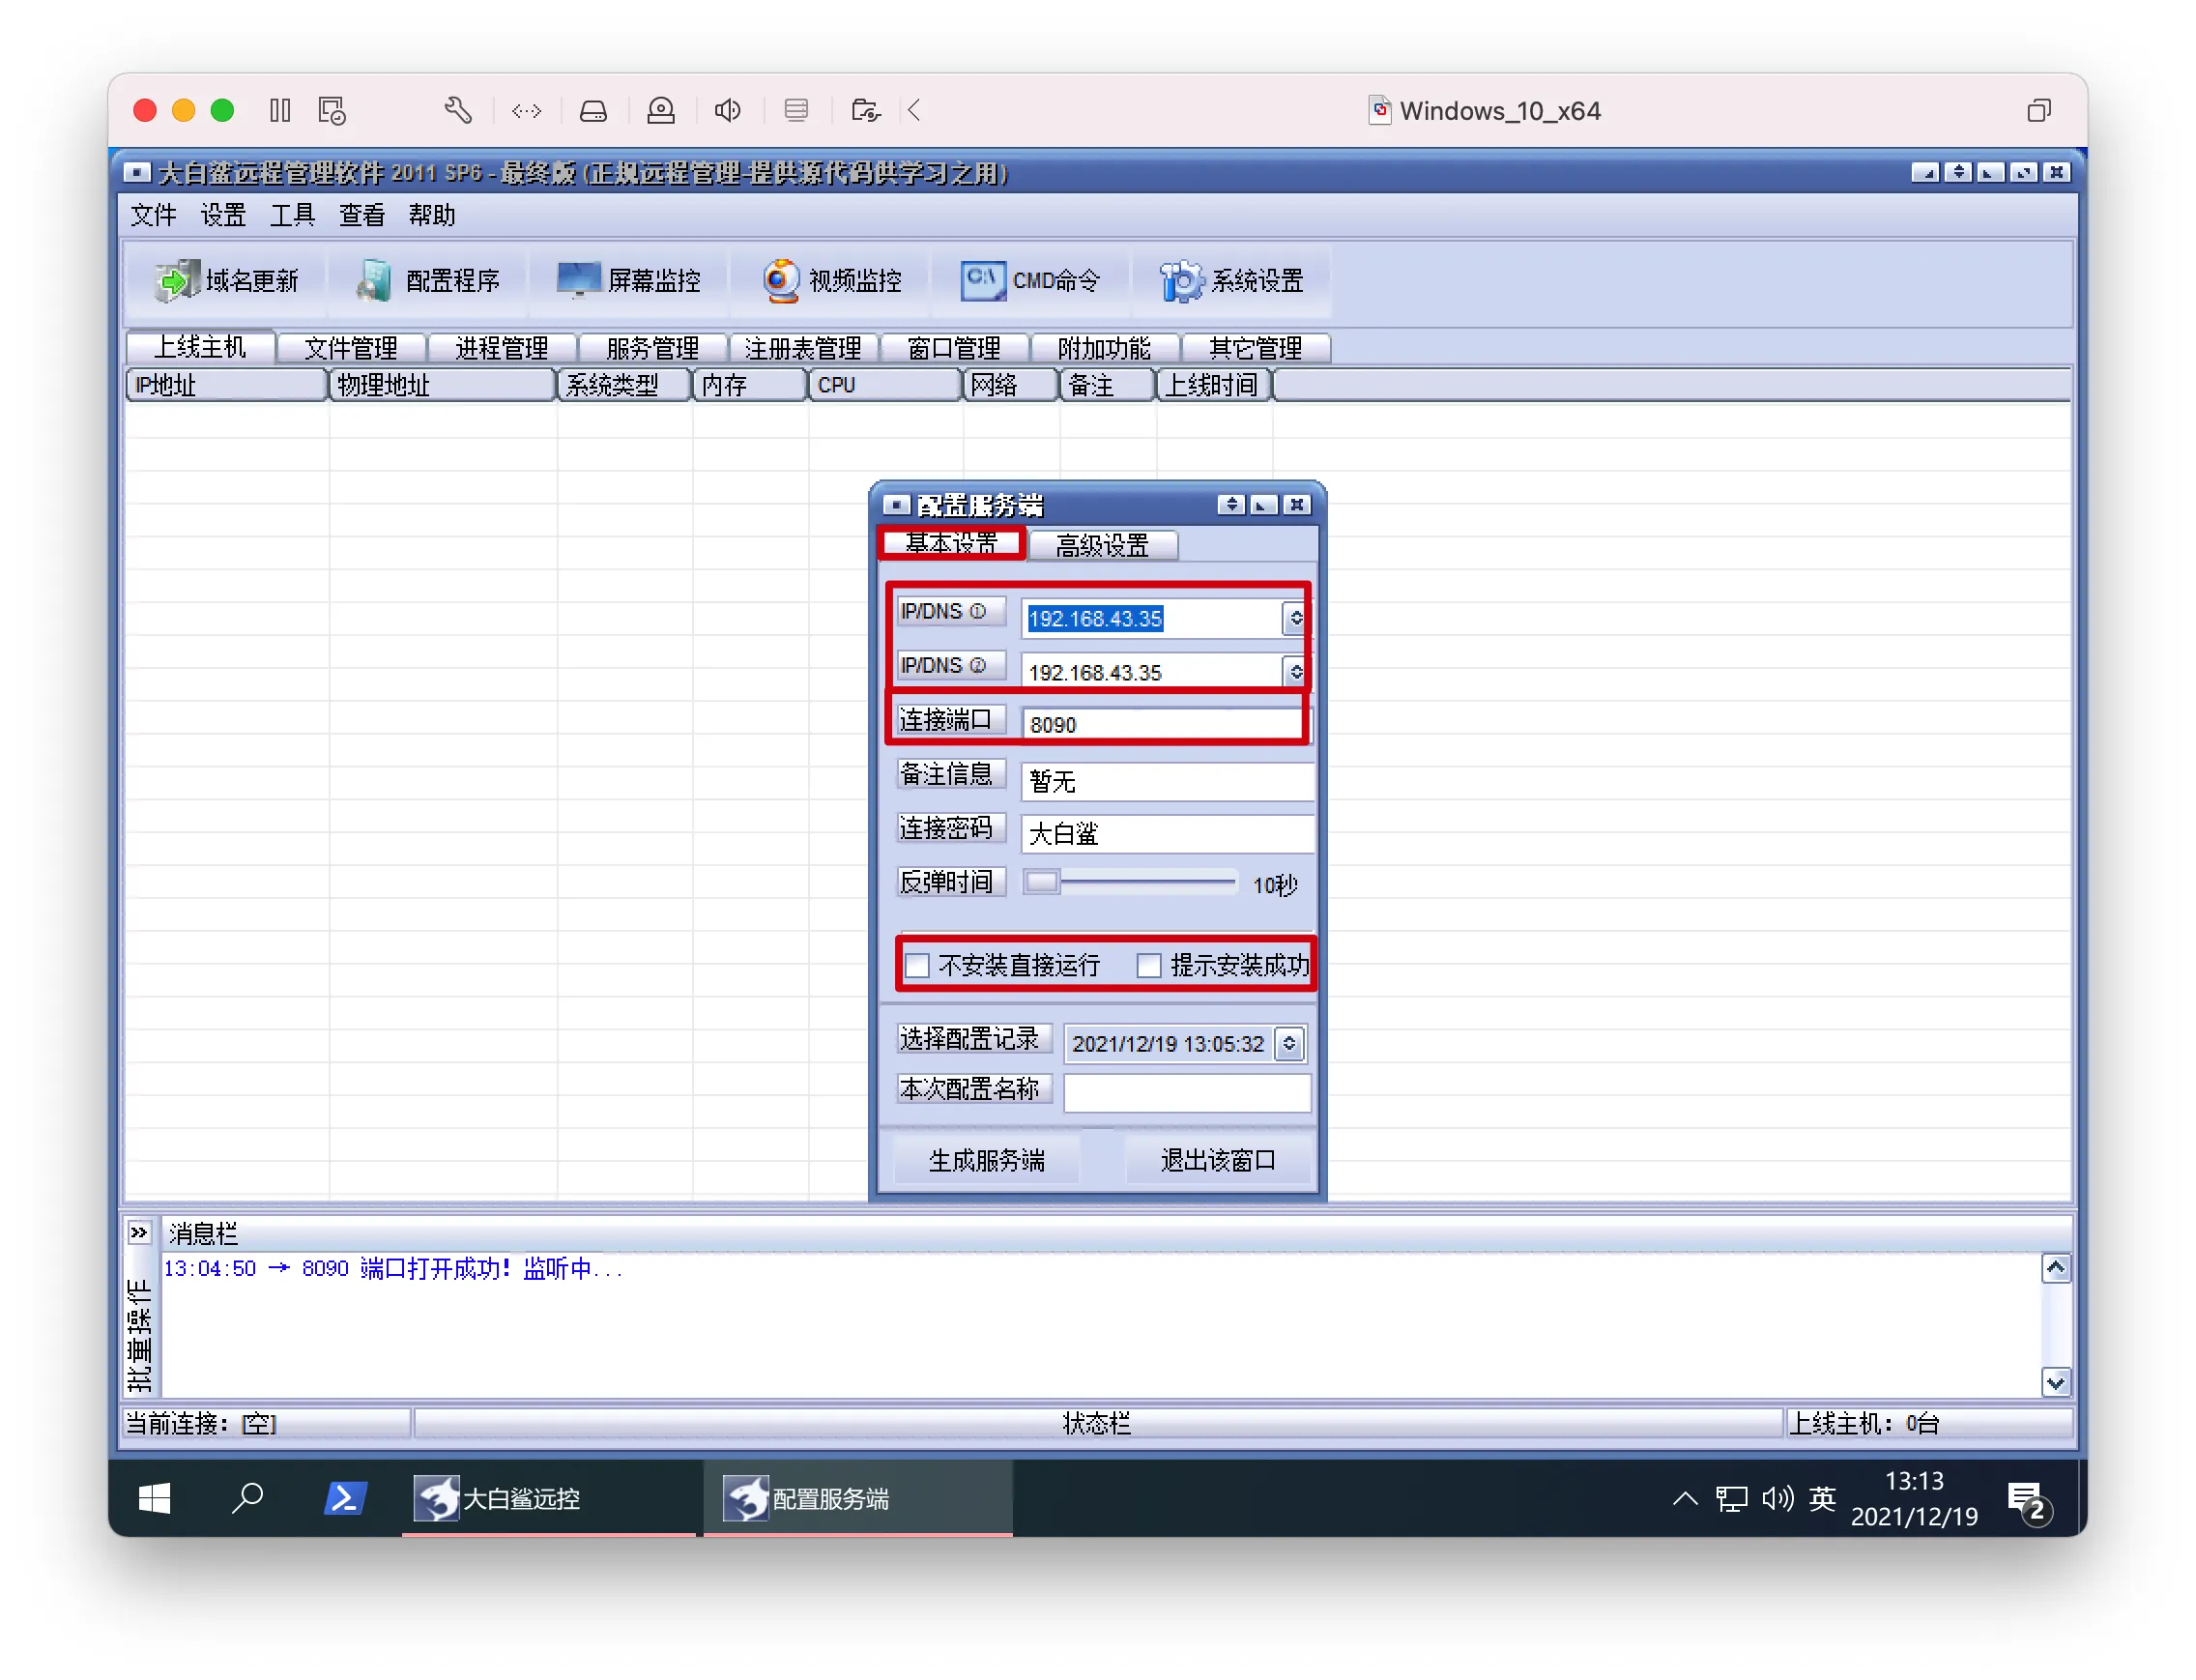Open the taskbar network icon
The width and height of the screenshot is (2196, 1680).
(1731, 1498)
